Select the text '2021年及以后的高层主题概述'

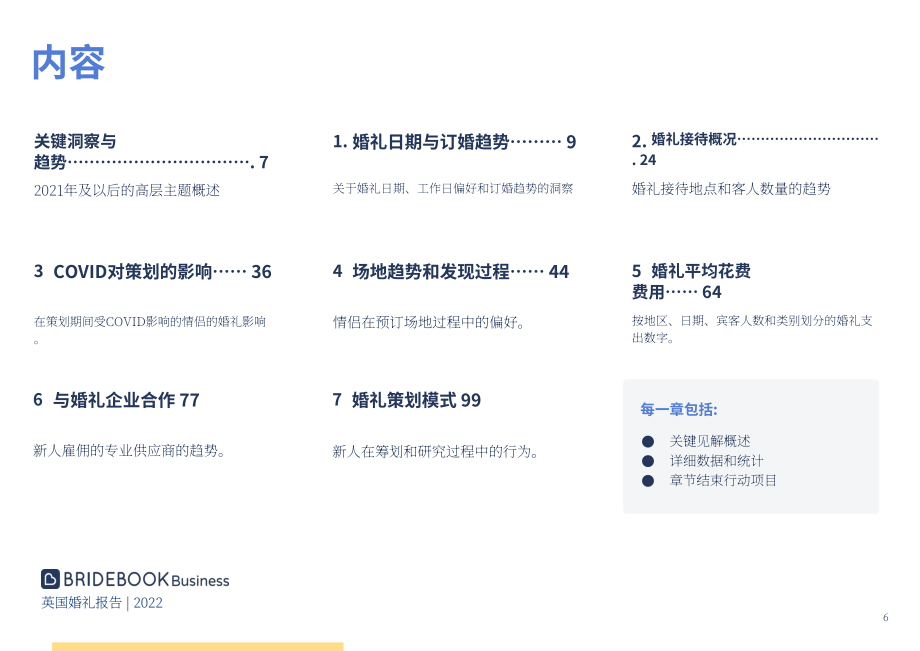[x=127, y=190]
